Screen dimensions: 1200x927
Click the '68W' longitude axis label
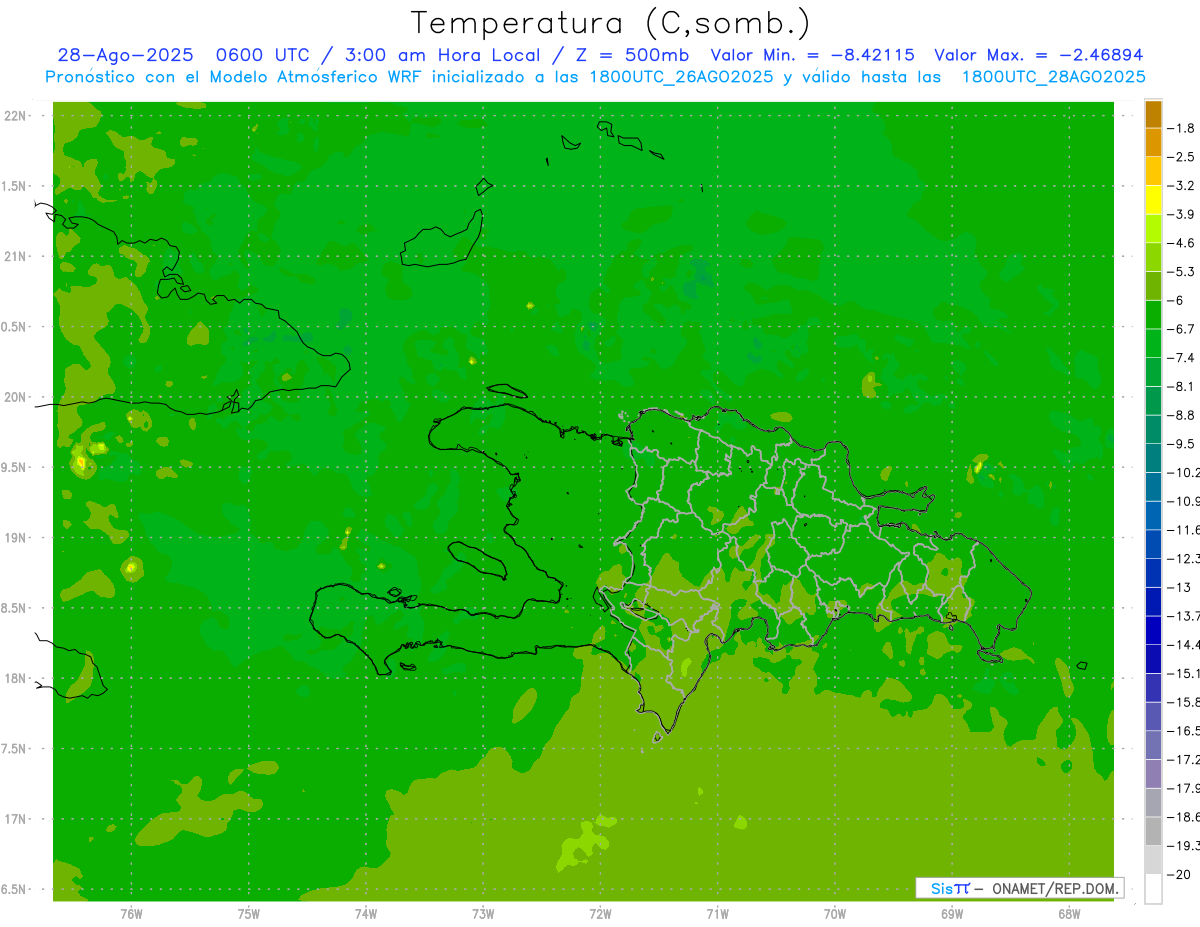[x=1069, y=914]
